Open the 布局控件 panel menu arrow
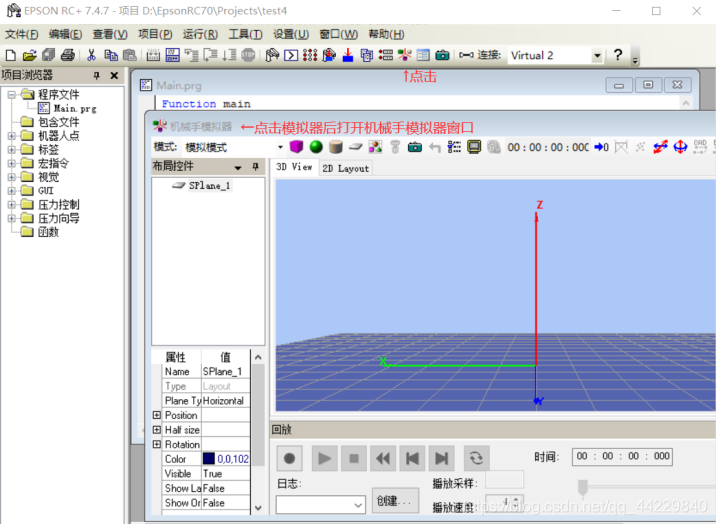 click(238, 167)
